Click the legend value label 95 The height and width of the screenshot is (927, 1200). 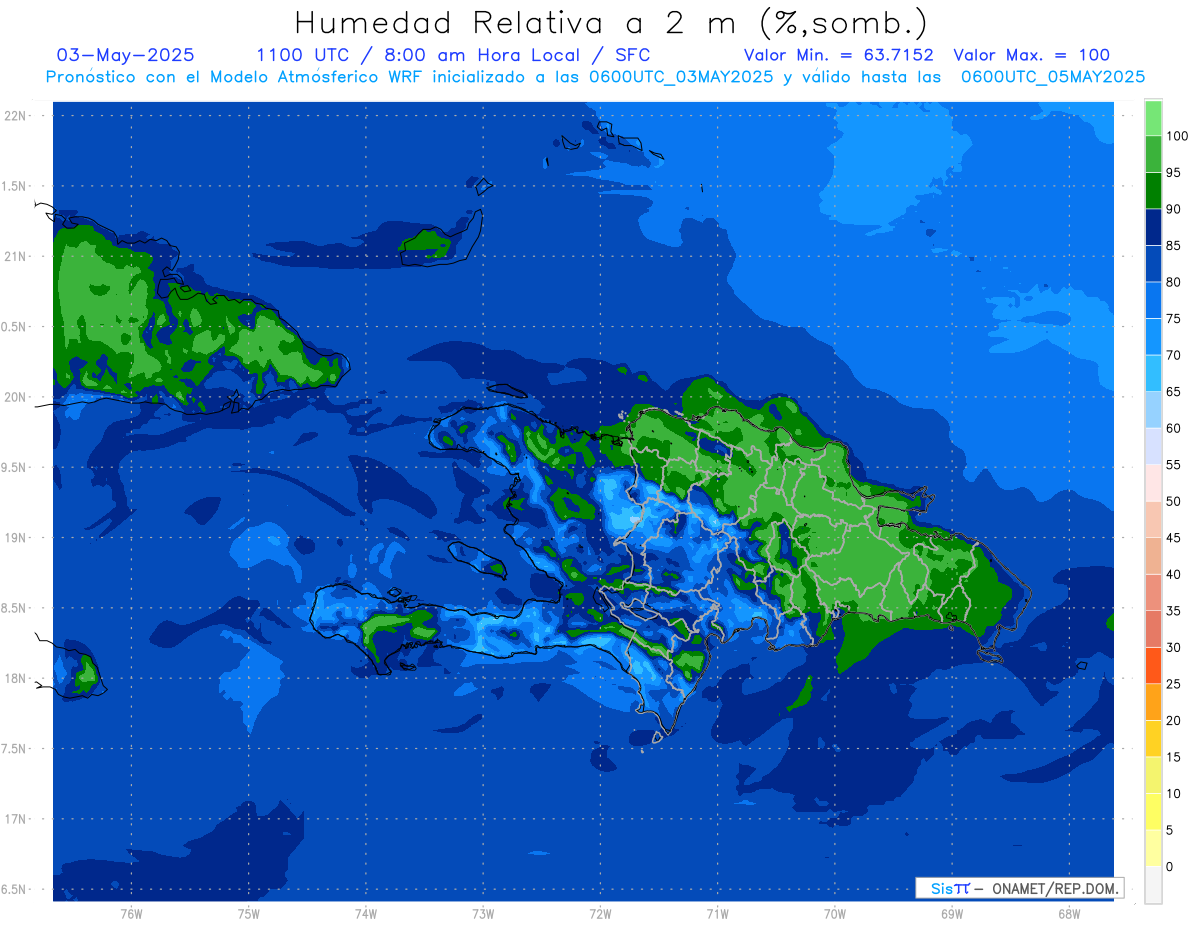(1174, 173)
